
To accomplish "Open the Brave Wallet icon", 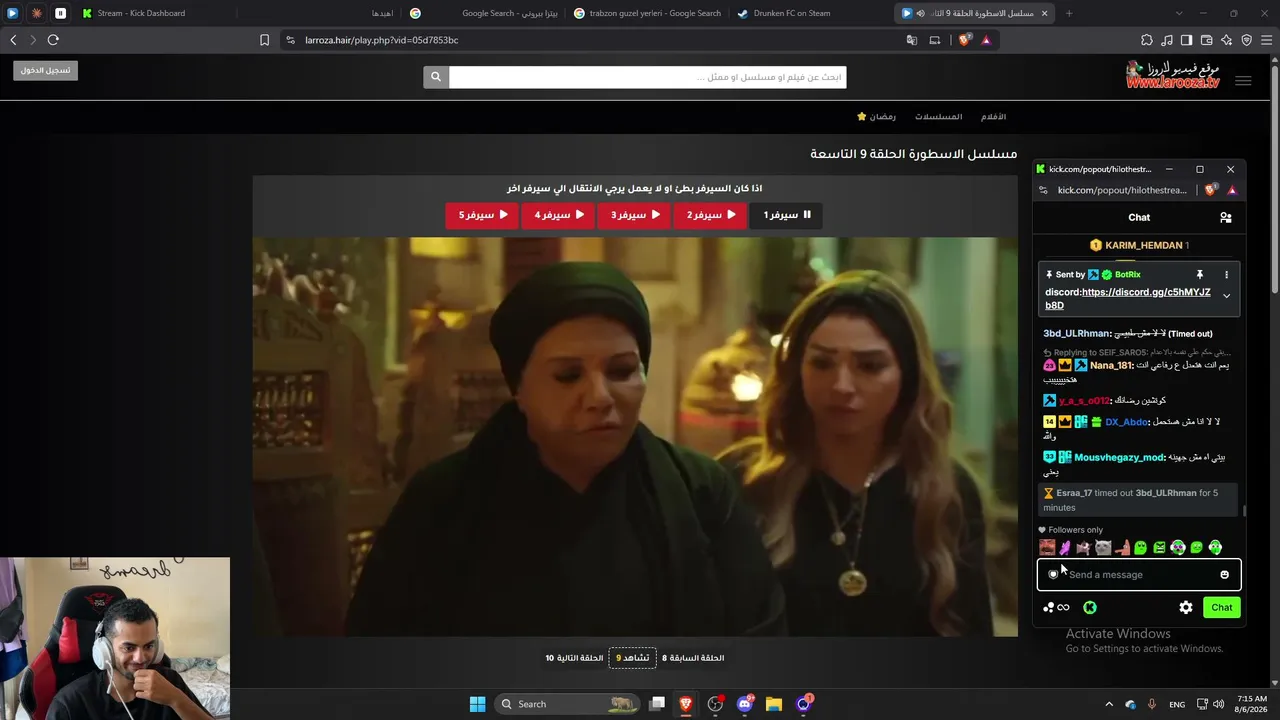I will (x=1206, y=40).
